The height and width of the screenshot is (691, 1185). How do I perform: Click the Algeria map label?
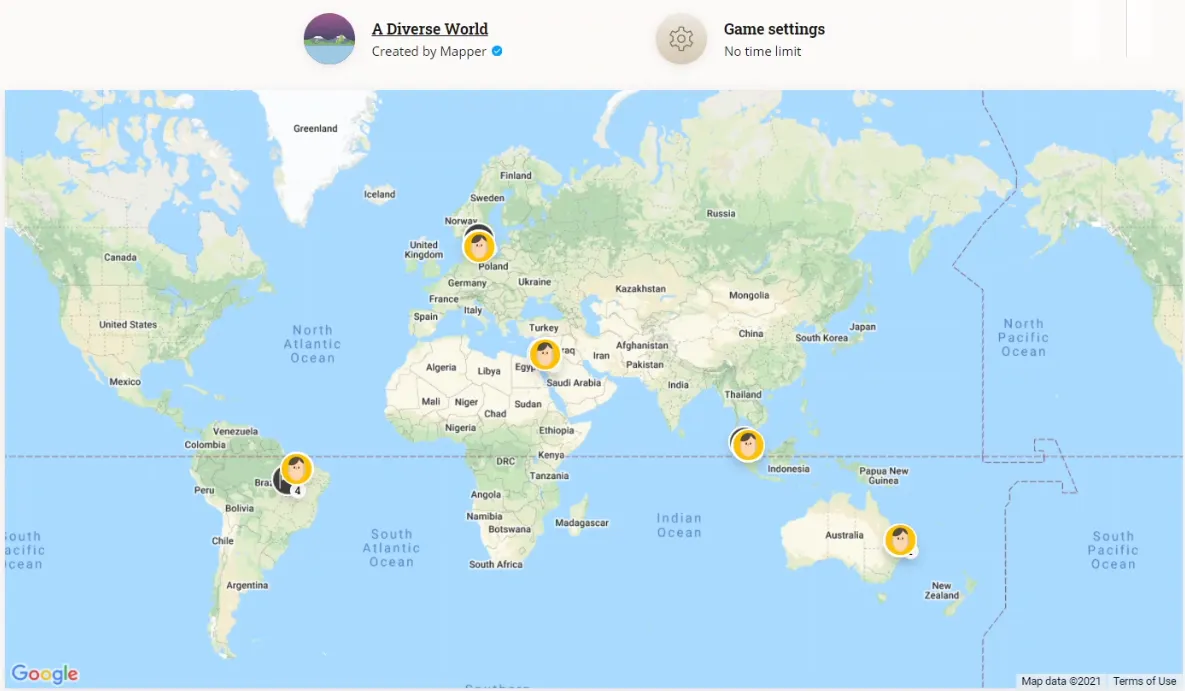[441, 367]
